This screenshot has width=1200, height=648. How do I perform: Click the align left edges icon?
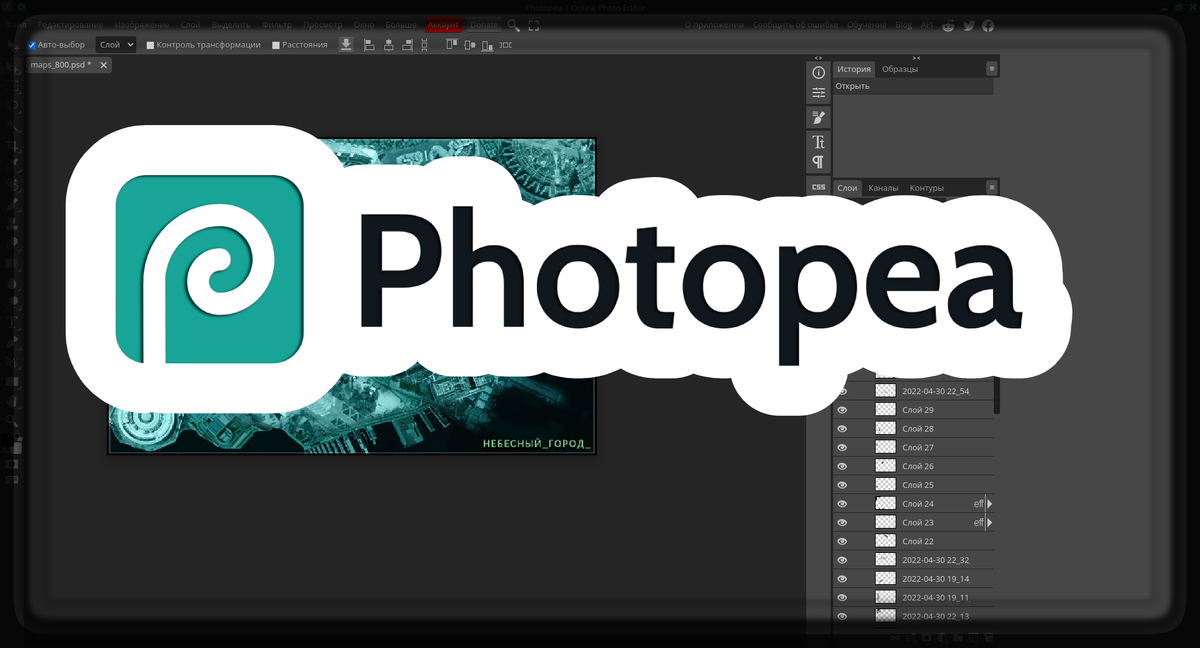[369, 44]
